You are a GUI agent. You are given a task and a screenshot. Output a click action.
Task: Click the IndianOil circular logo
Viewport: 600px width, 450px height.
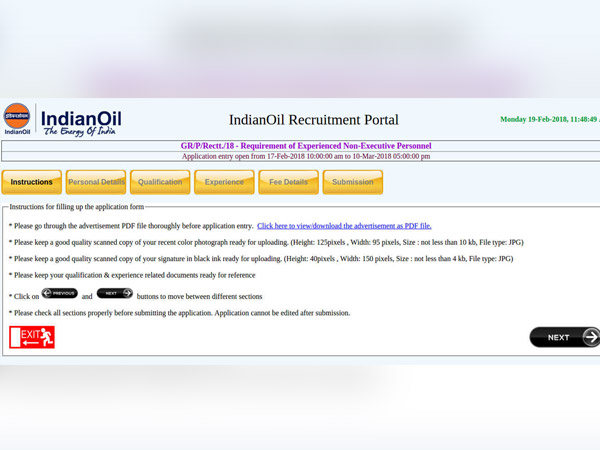[17, 116]
